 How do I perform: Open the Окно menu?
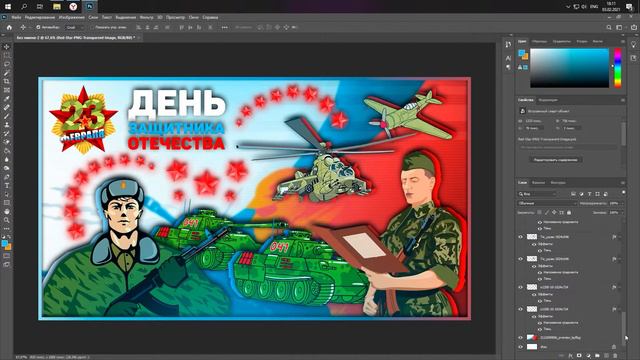point(193,18)
